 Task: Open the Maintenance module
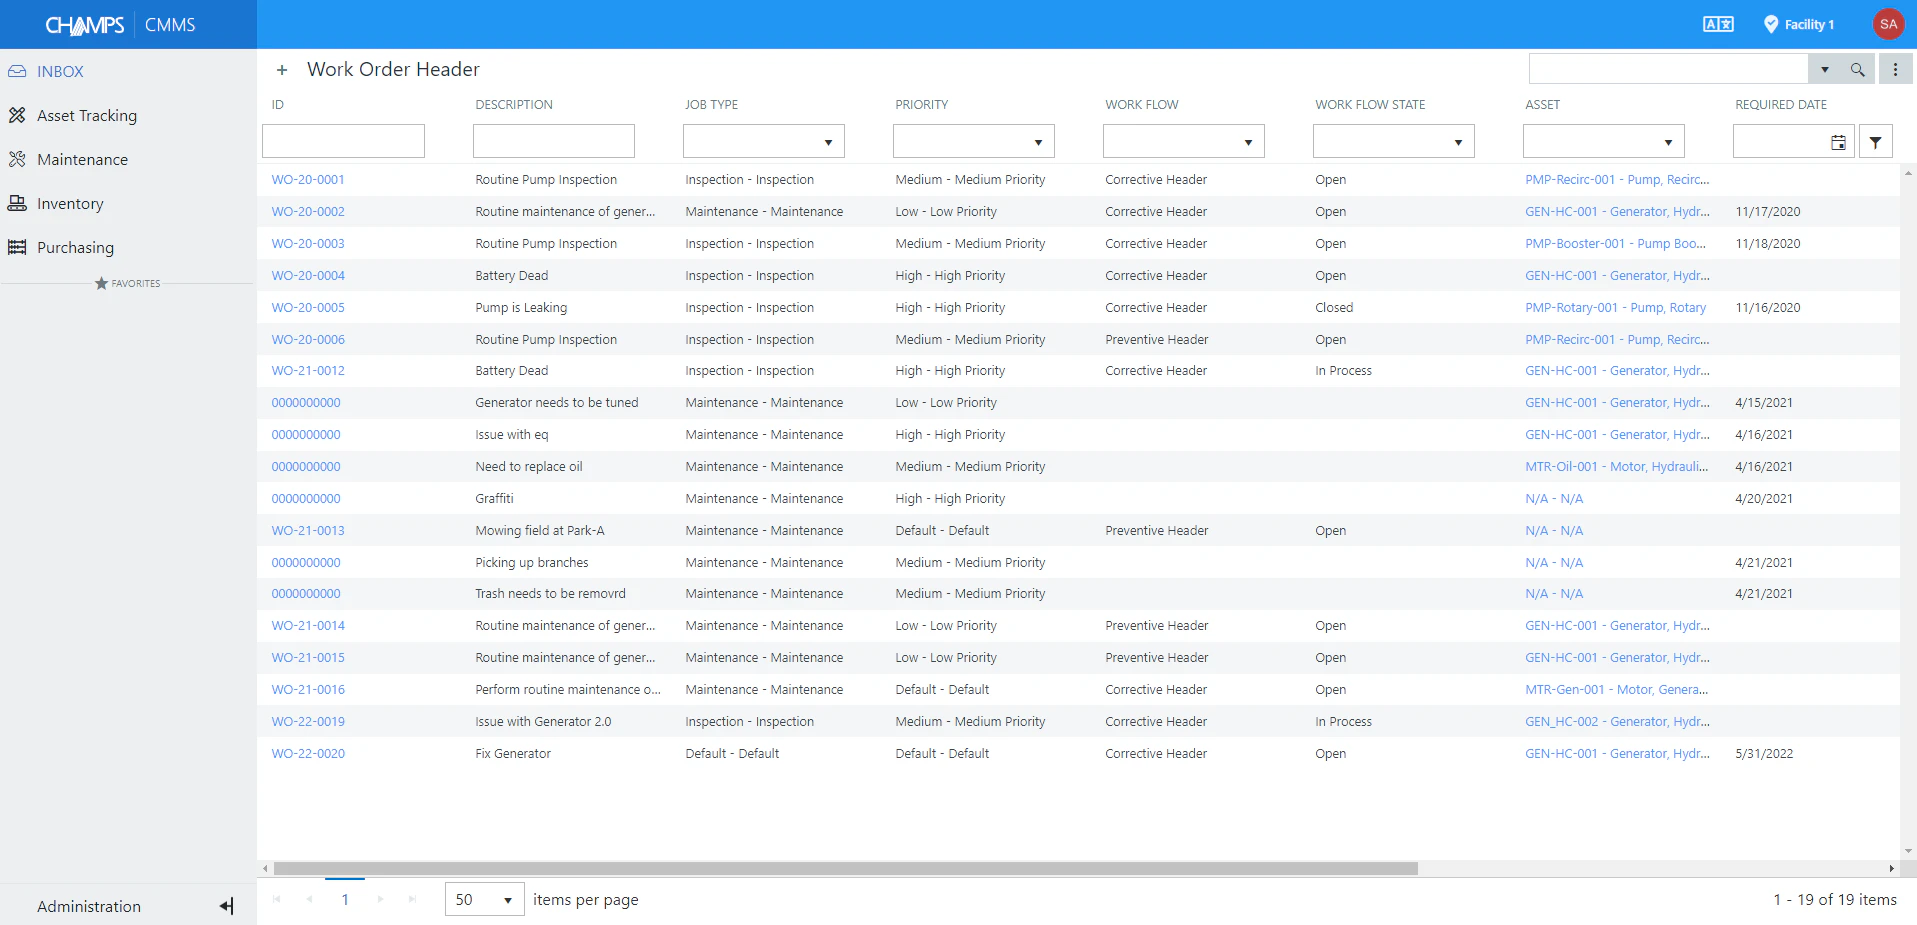(82, 159)
